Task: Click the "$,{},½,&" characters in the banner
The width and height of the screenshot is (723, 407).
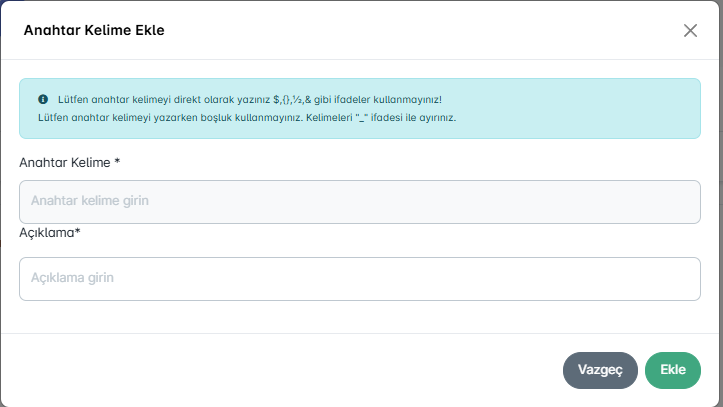Action: tap(296, 100)
